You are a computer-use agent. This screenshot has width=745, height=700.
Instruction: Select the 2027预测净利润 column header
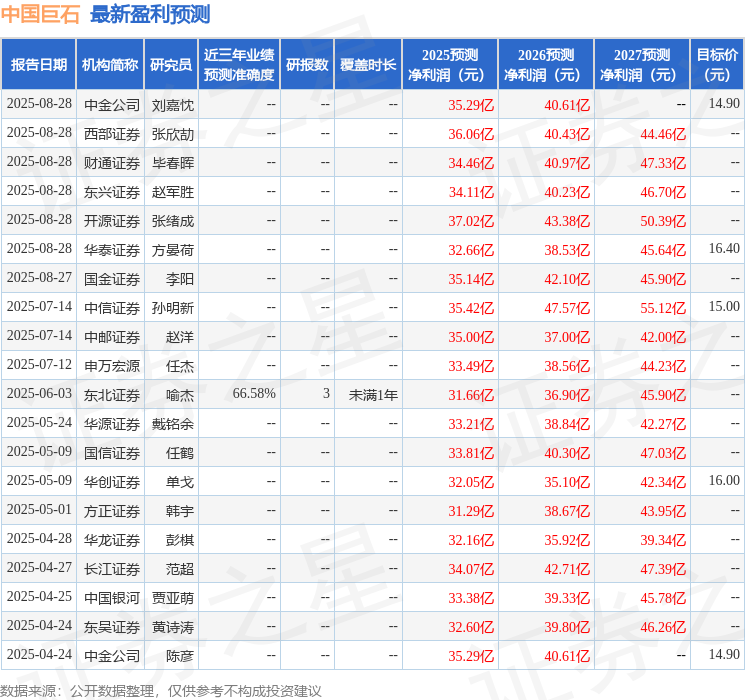(642, 65)
